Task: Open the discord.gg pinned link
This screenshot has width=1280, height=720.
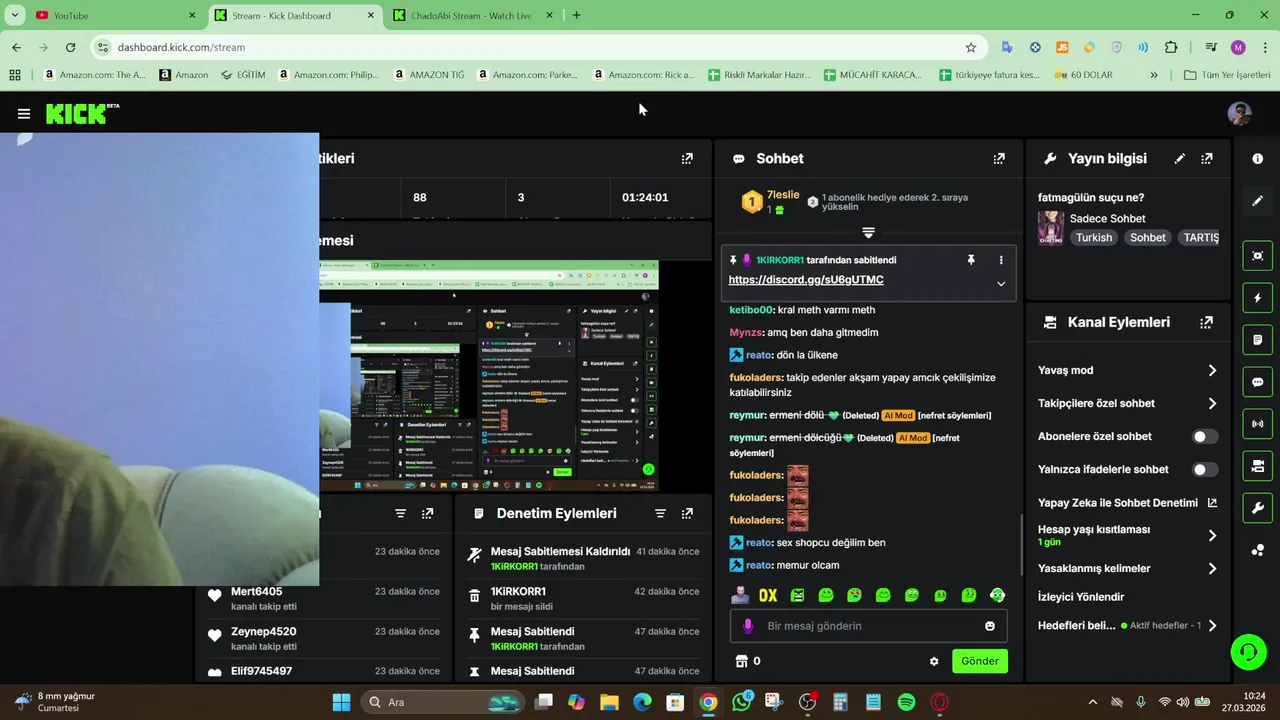Action: coord(806,280)
